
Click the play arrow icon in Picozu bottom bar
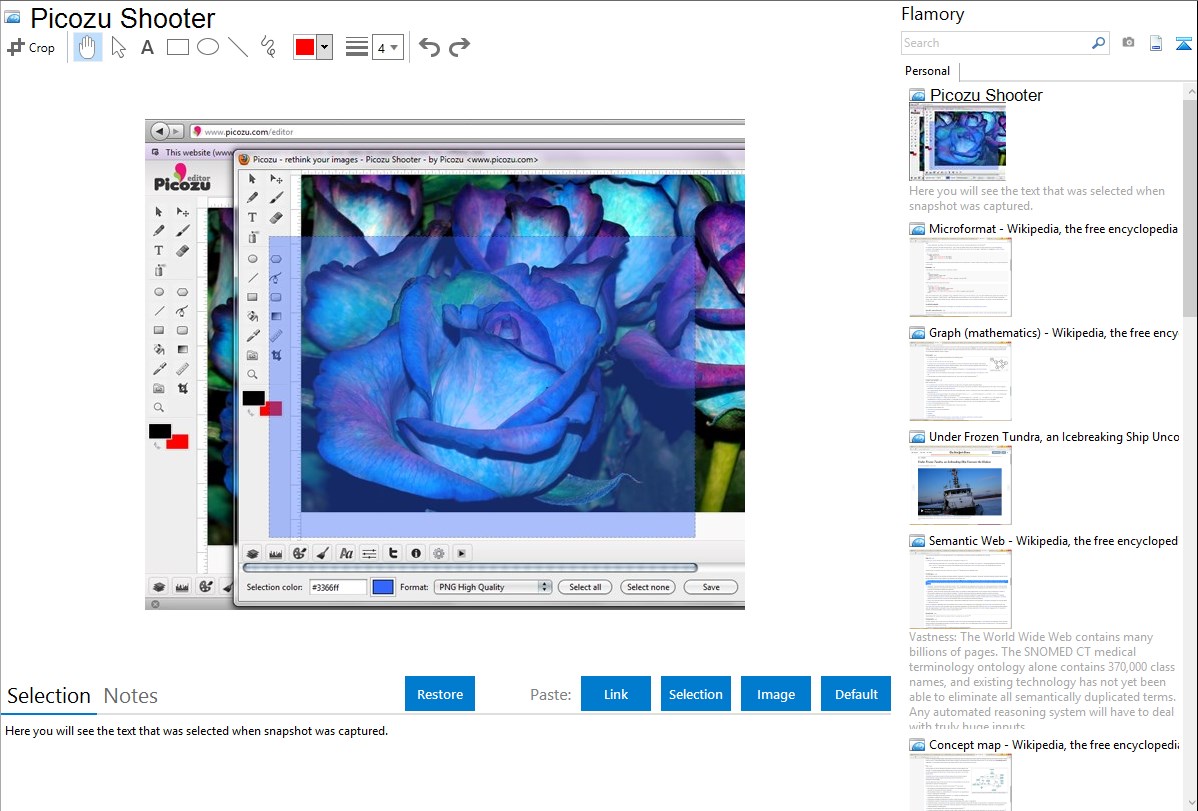click(x=461, y=553)
